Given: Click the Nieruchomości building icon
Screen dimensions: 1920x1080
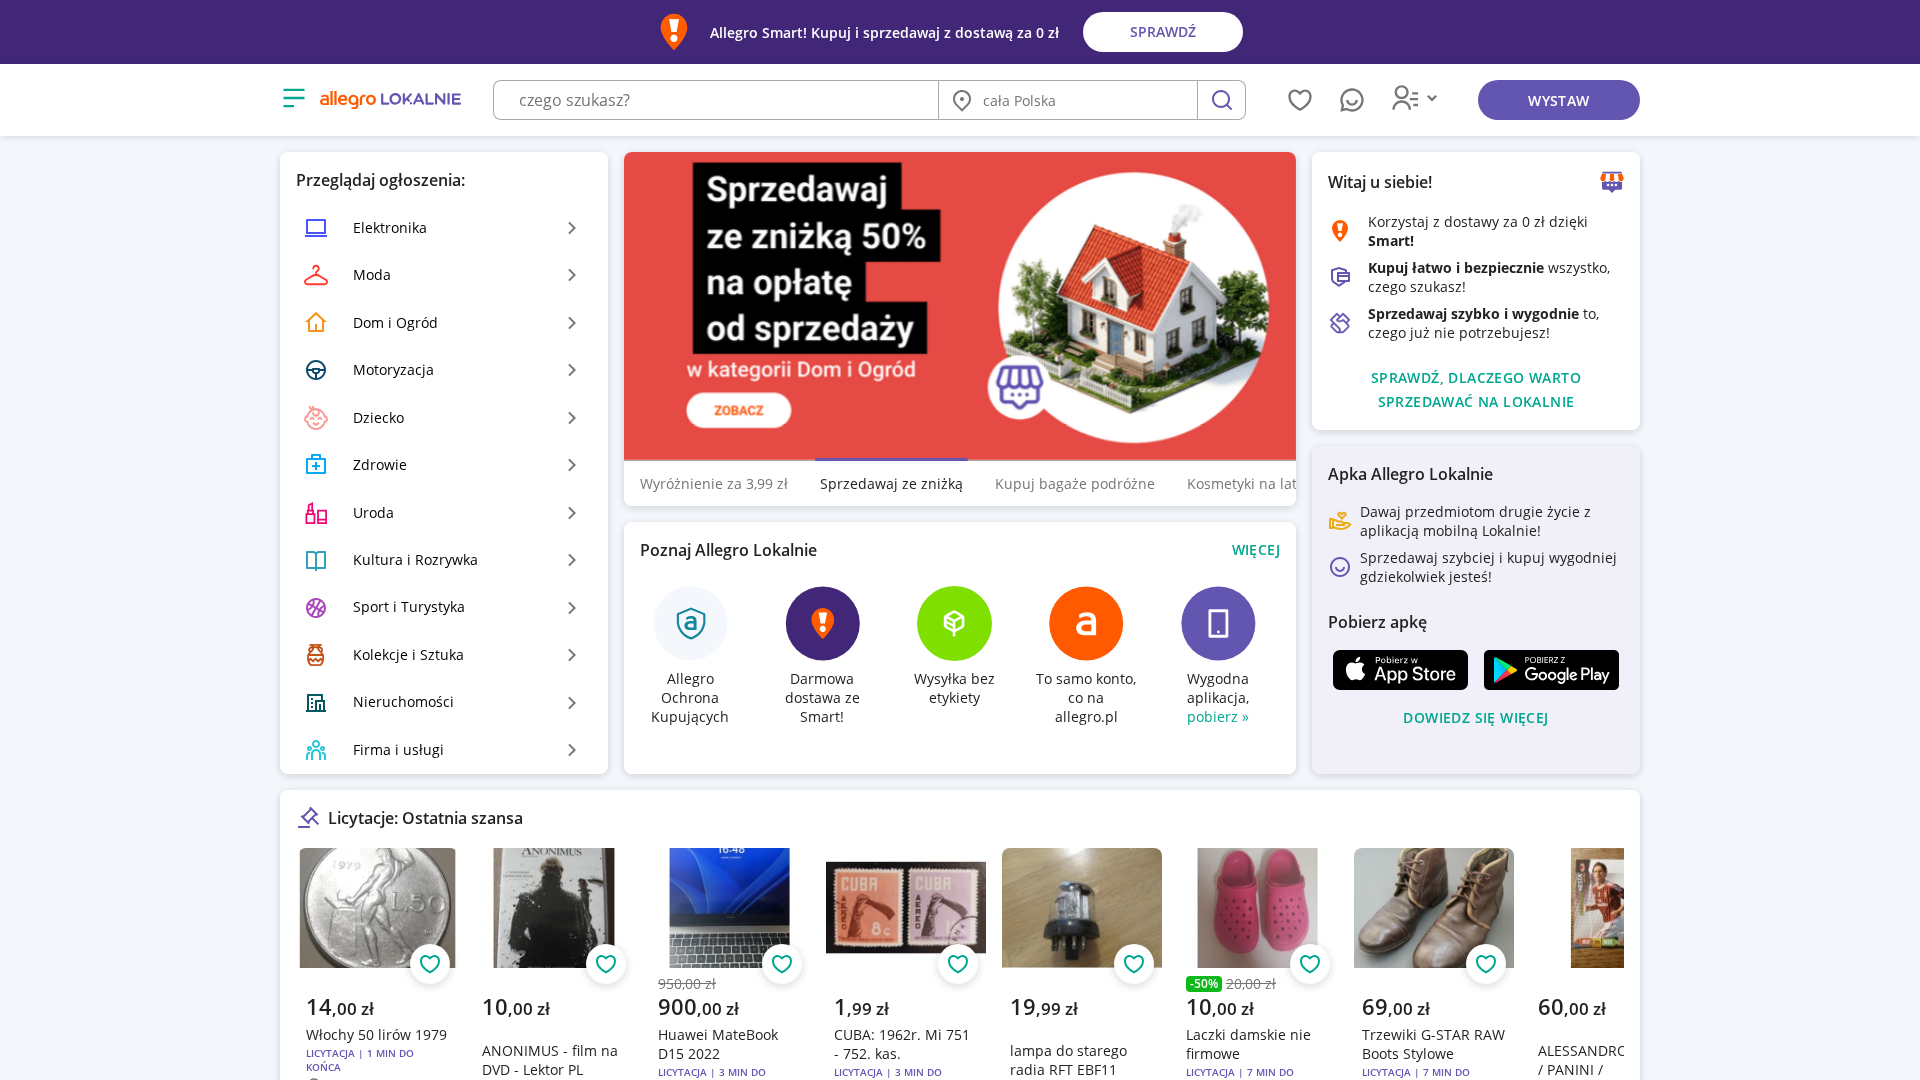Looking at the screenshot, I should [x=316, y=702].
